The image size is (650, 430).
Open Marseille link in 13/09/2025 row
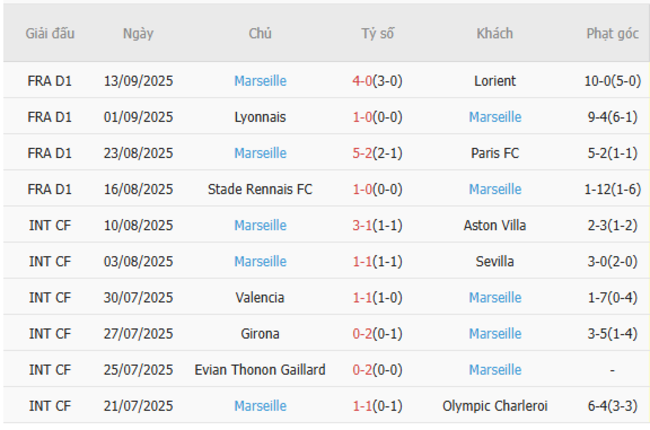pos(260,81)
